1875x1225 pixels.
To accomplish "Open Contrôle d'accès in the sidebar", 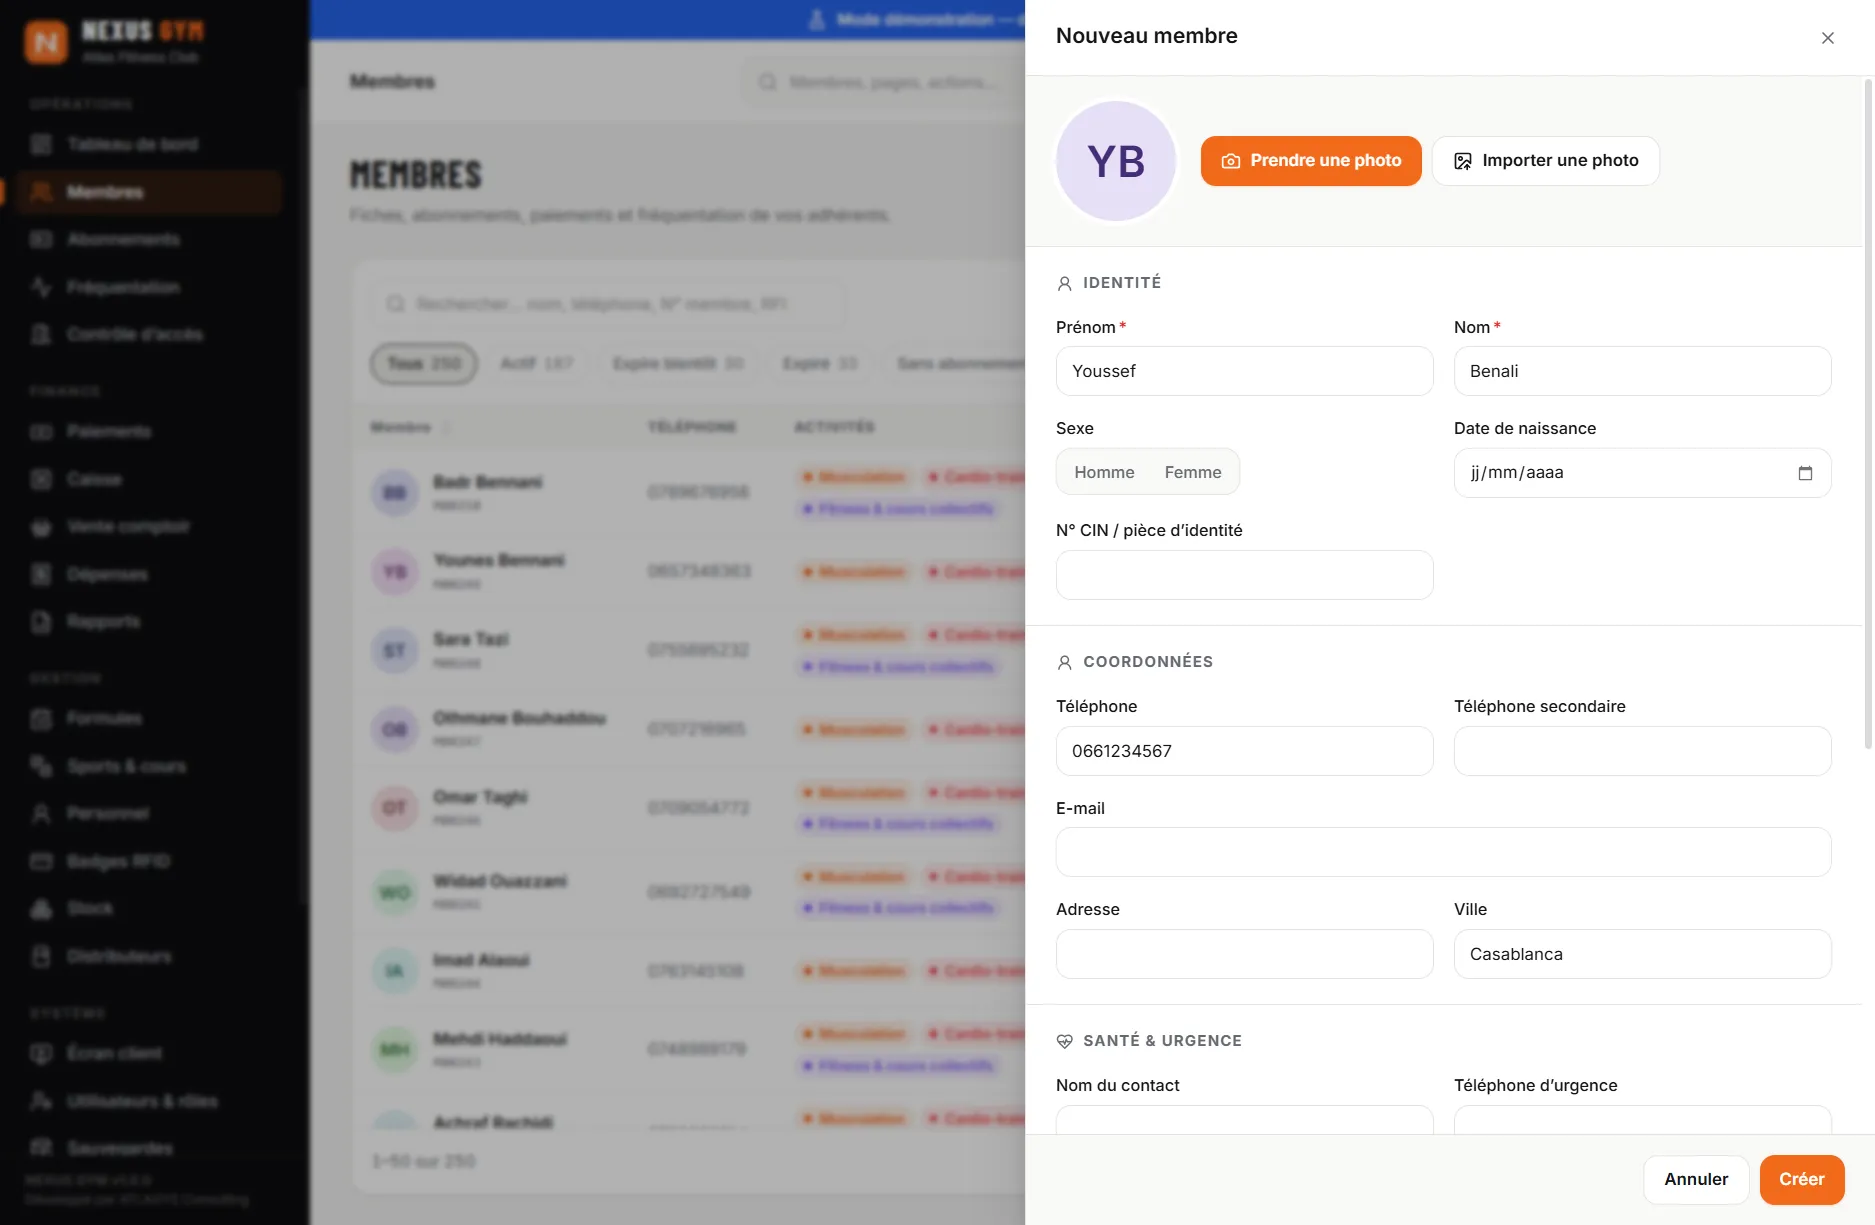I will coord(150,335).
